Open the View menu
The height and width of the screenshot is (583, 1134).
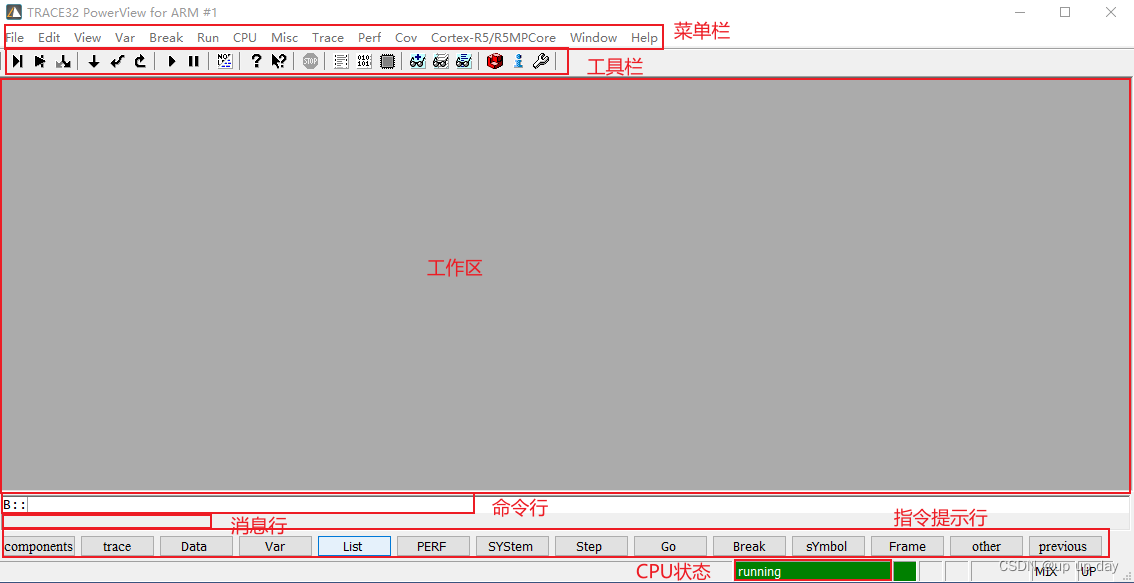[x=88, y=38]
